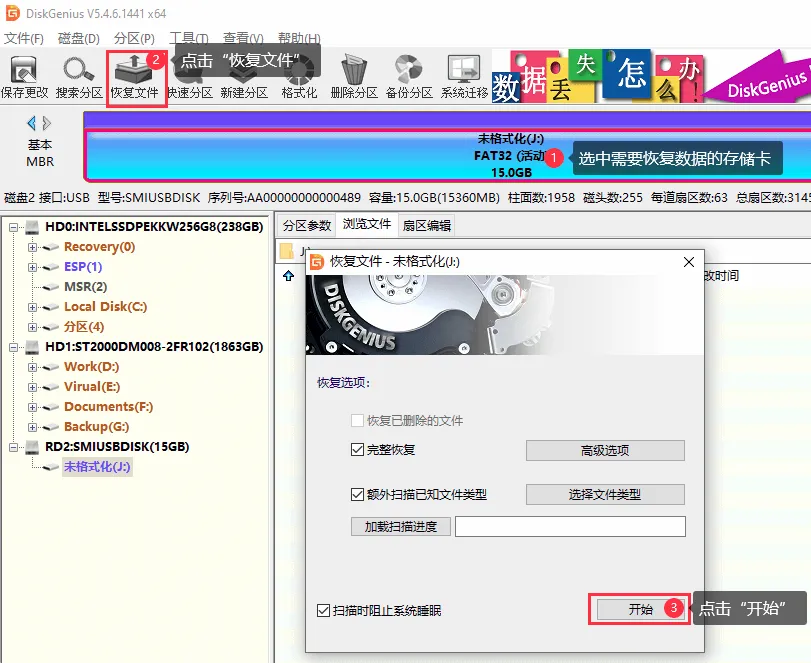
Task: Toggle the Complete Recovery (完整恢复) checkbox
Action: click(357, 449)
